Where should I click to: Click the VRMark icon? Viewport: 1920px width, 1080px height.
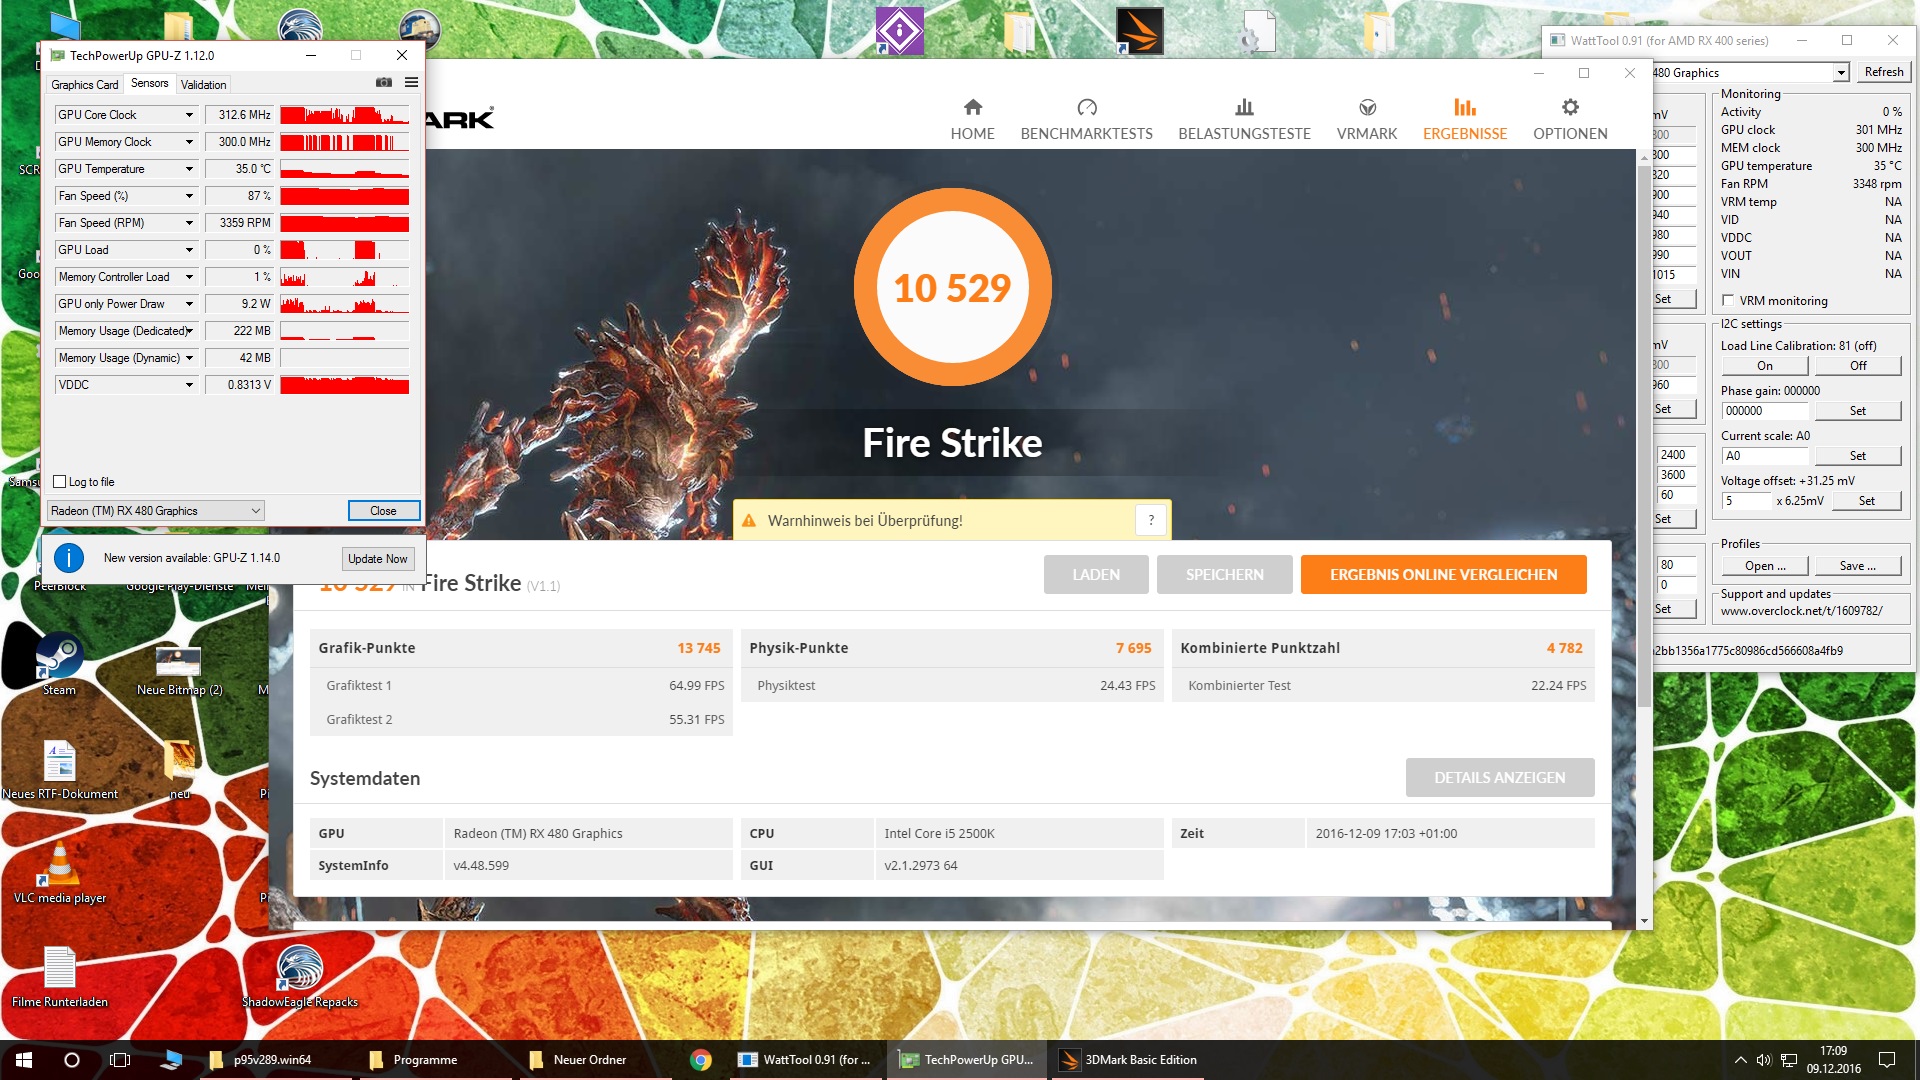pyautogui.click(x=1367, y=108)
